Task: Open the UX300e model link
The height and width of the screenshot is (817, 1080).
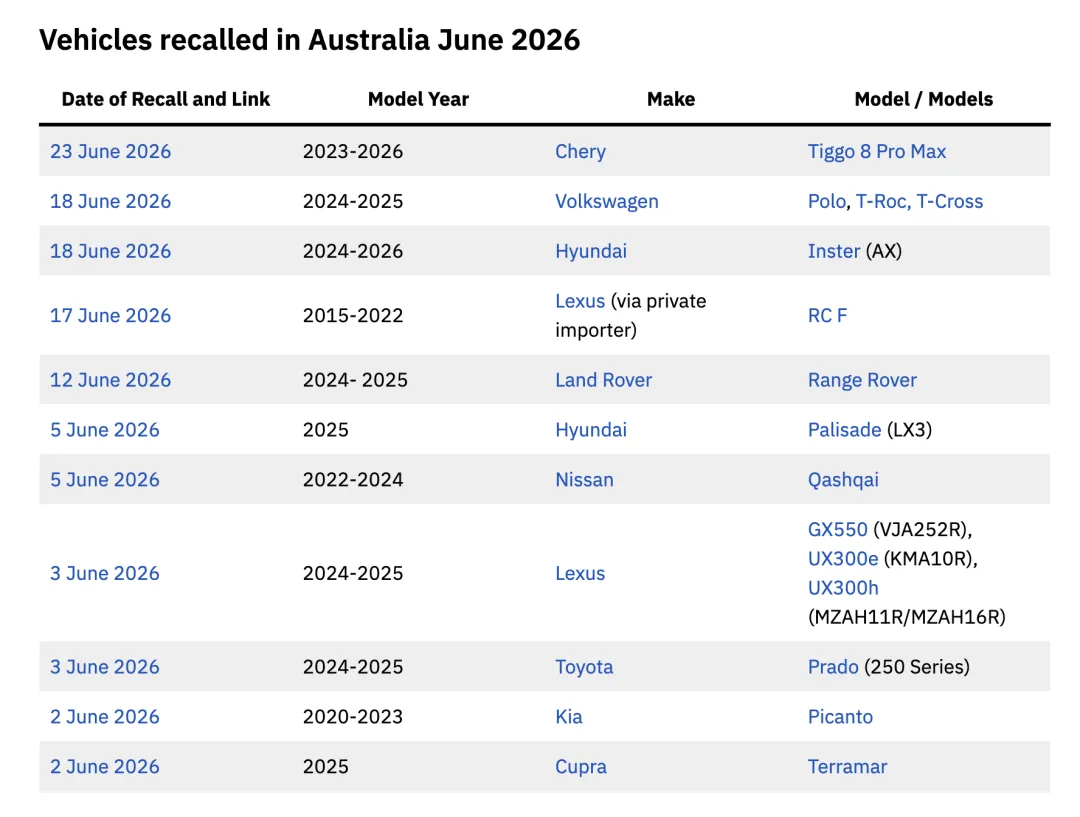Action: [x=843, y=559]
